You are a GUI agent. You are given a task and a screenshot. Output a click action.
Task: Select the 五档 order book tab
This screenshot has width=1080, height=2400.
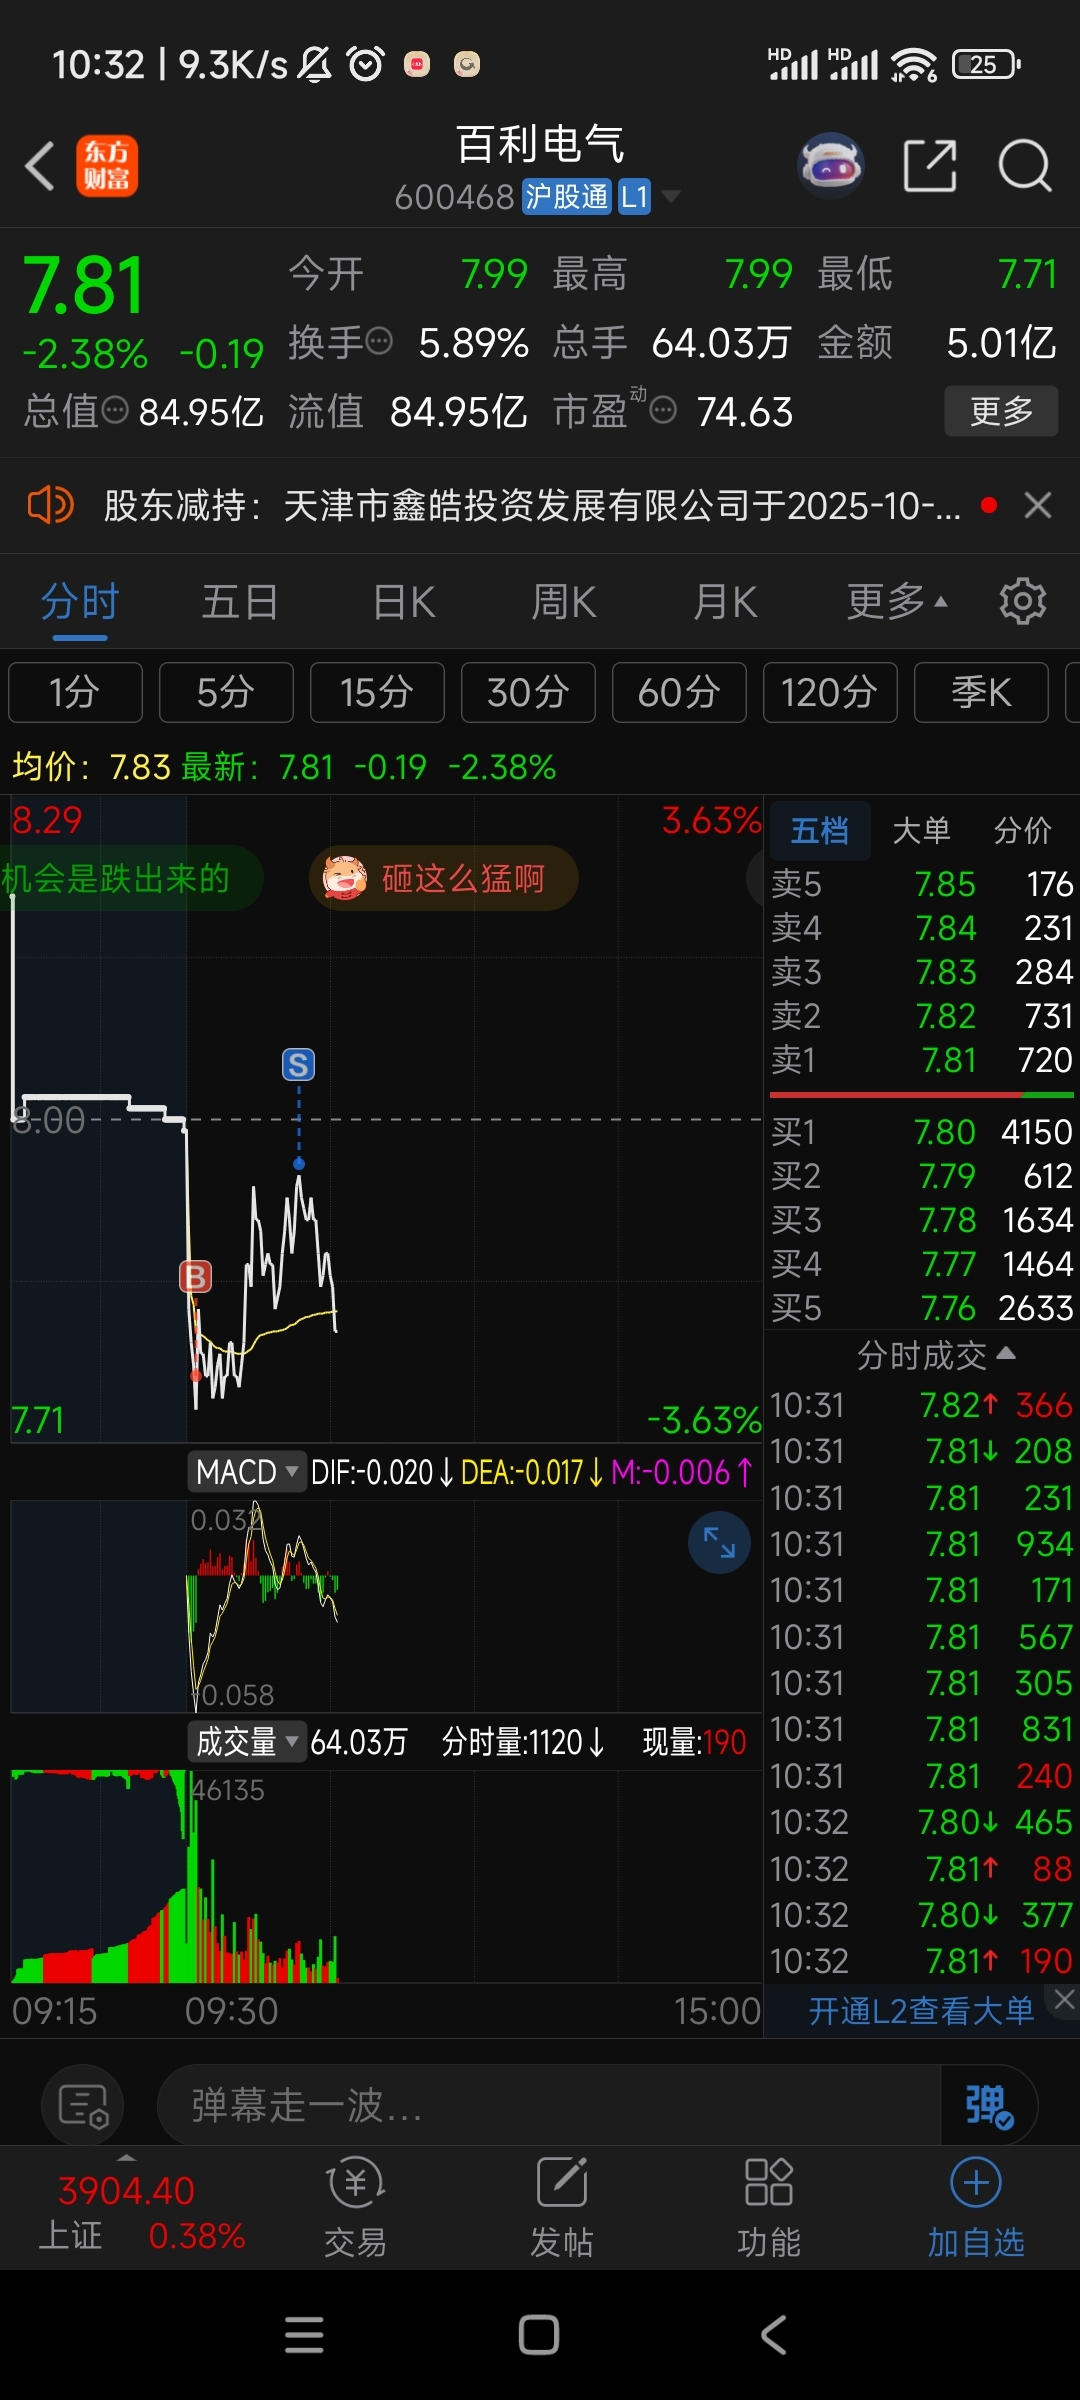[x=820, y=830]
